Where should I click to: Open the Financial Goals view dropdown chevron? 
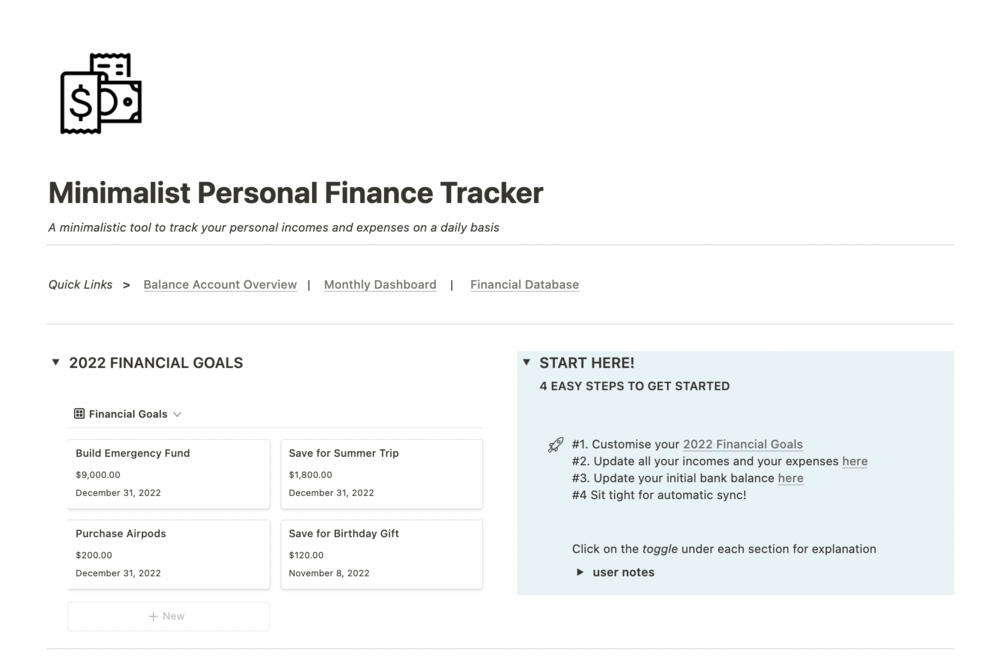177,414
